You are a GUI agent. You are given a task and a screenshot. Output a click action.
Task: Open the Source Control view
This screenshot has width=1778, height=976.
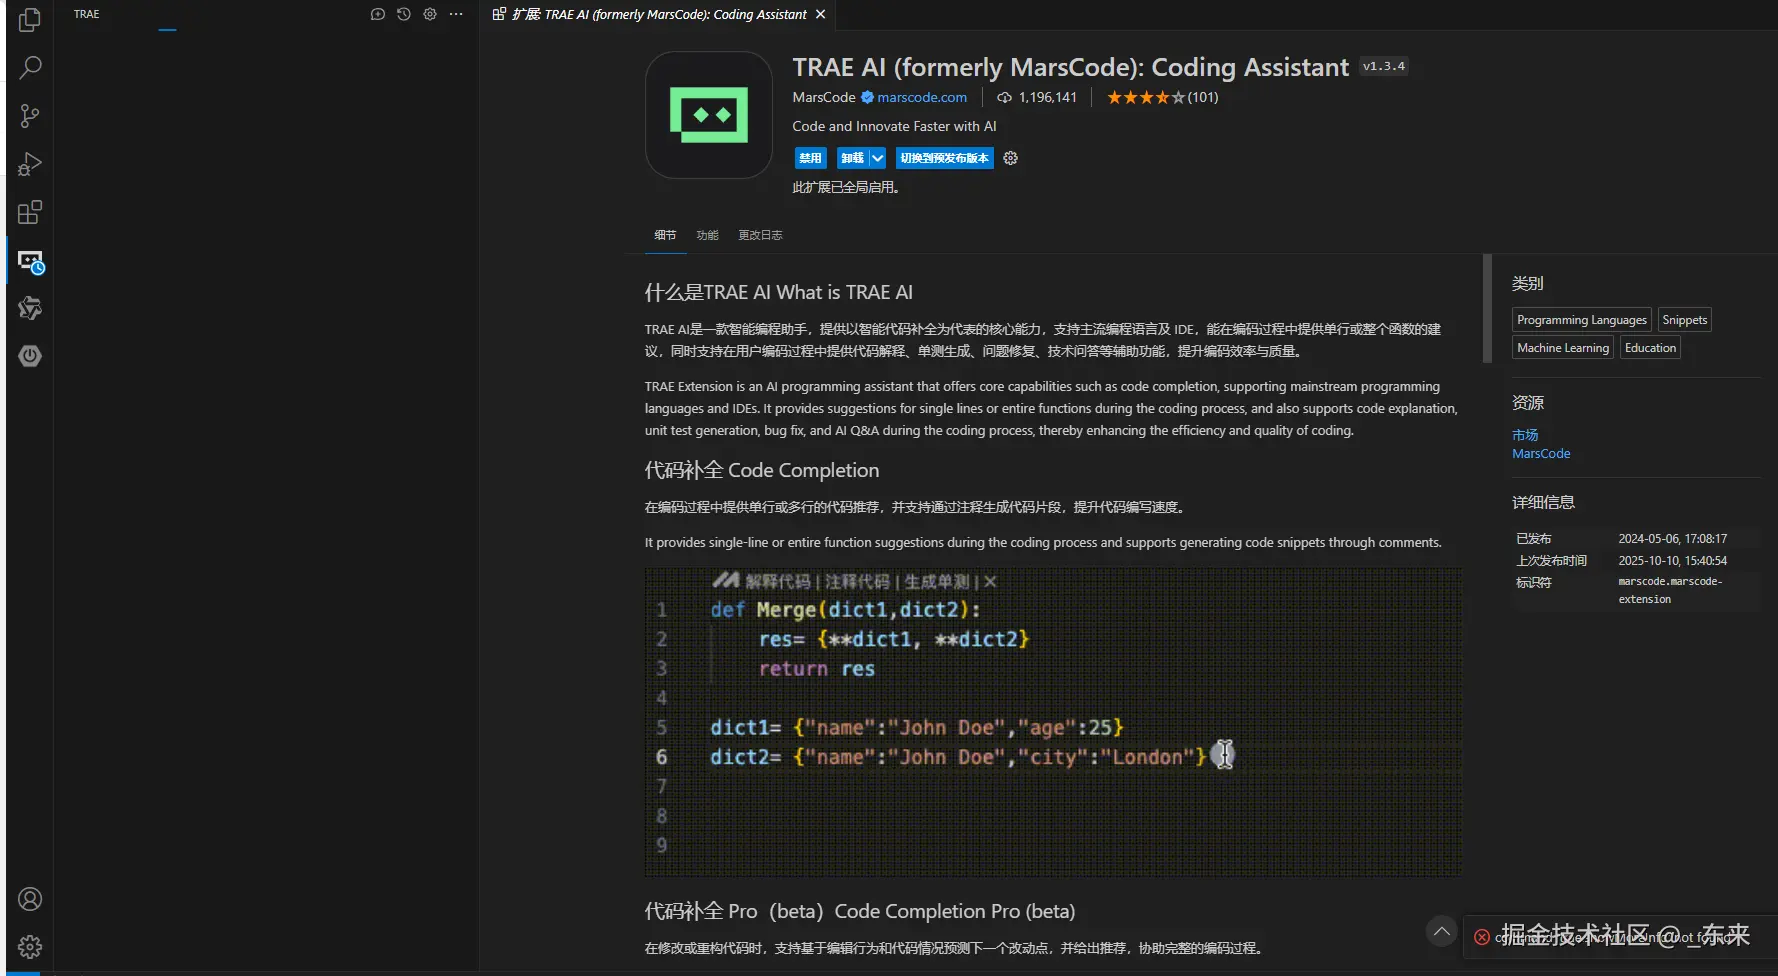click(30, 116)
